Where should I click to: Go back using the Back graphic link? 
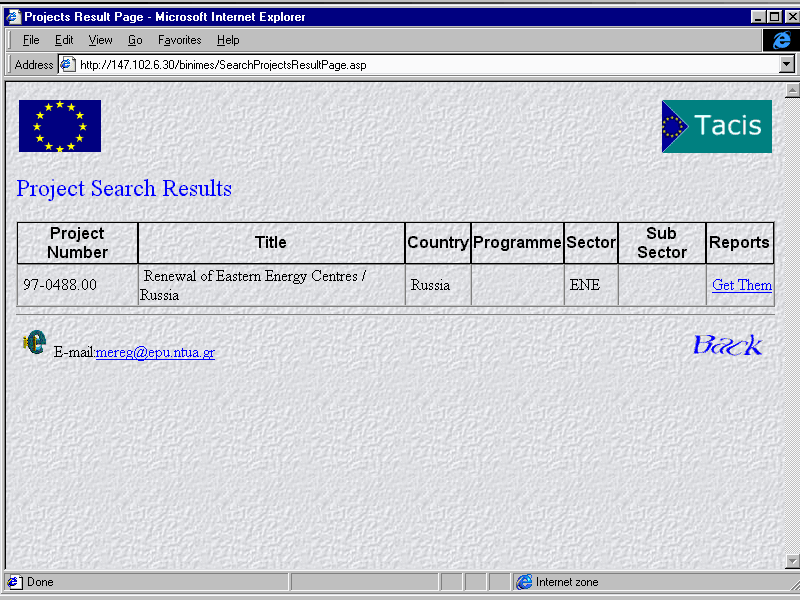coord(727,345)
